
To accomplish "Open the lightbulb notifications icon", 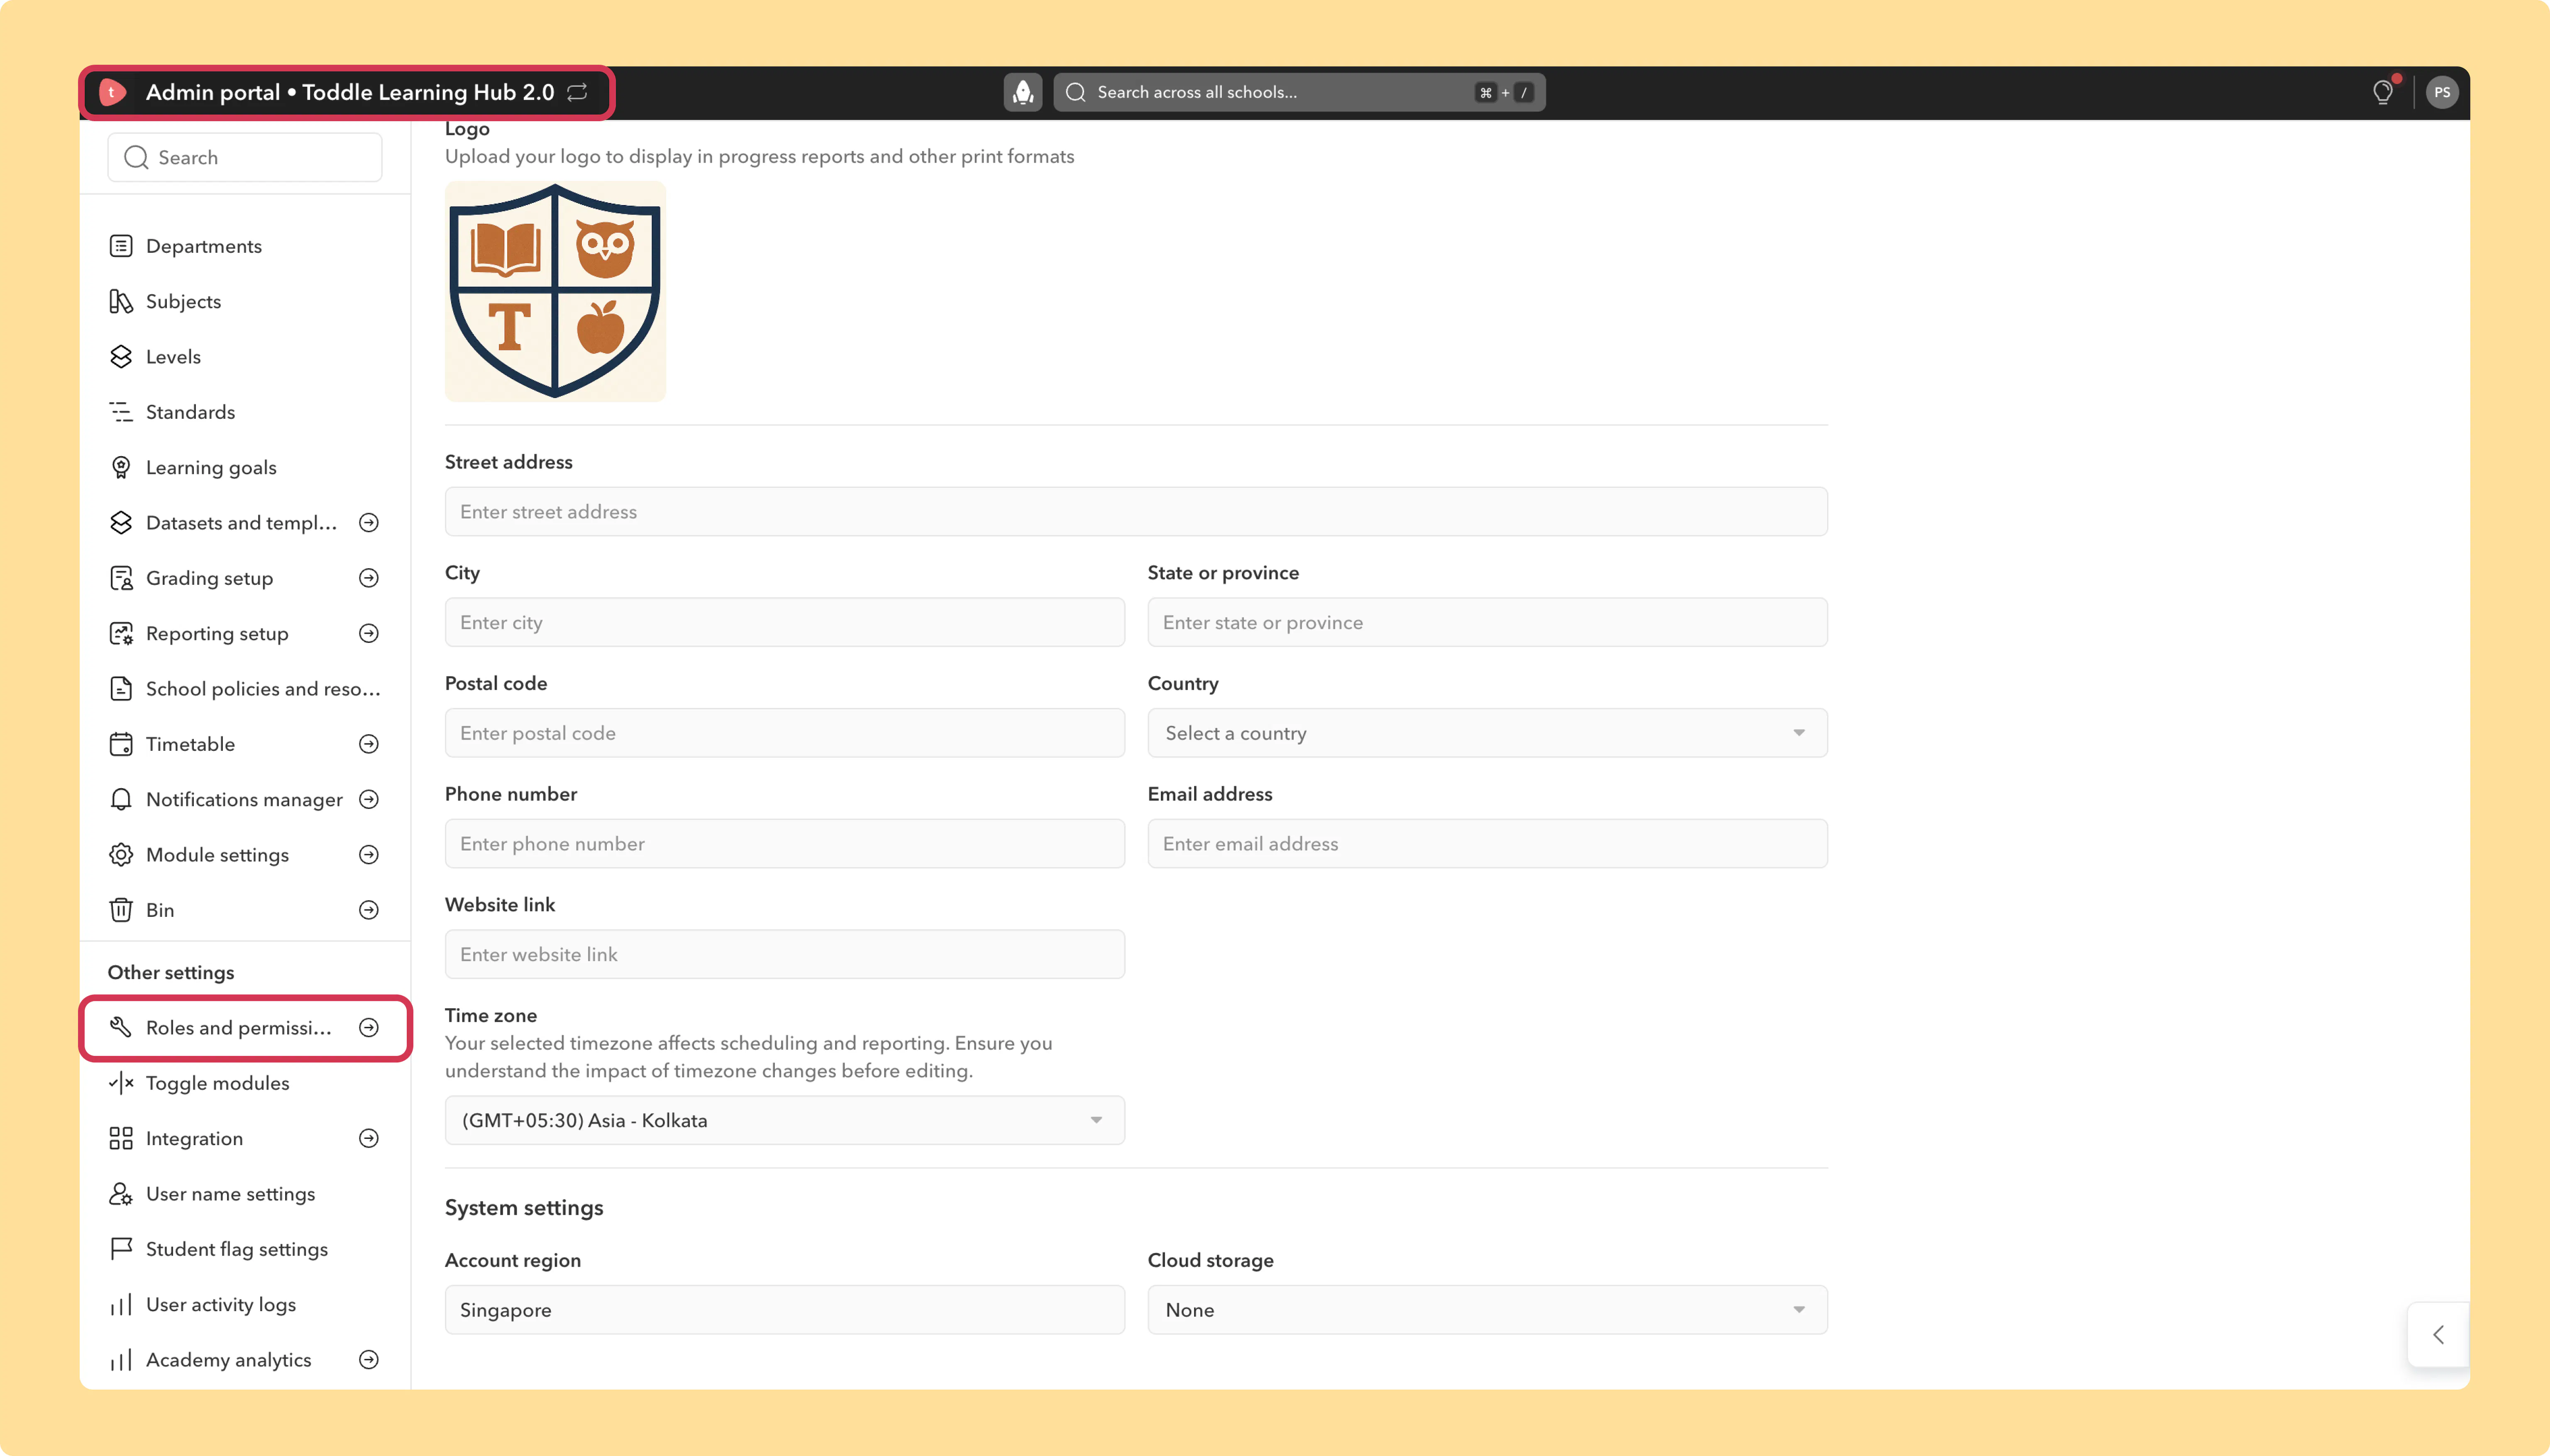I will (2383, 92).
